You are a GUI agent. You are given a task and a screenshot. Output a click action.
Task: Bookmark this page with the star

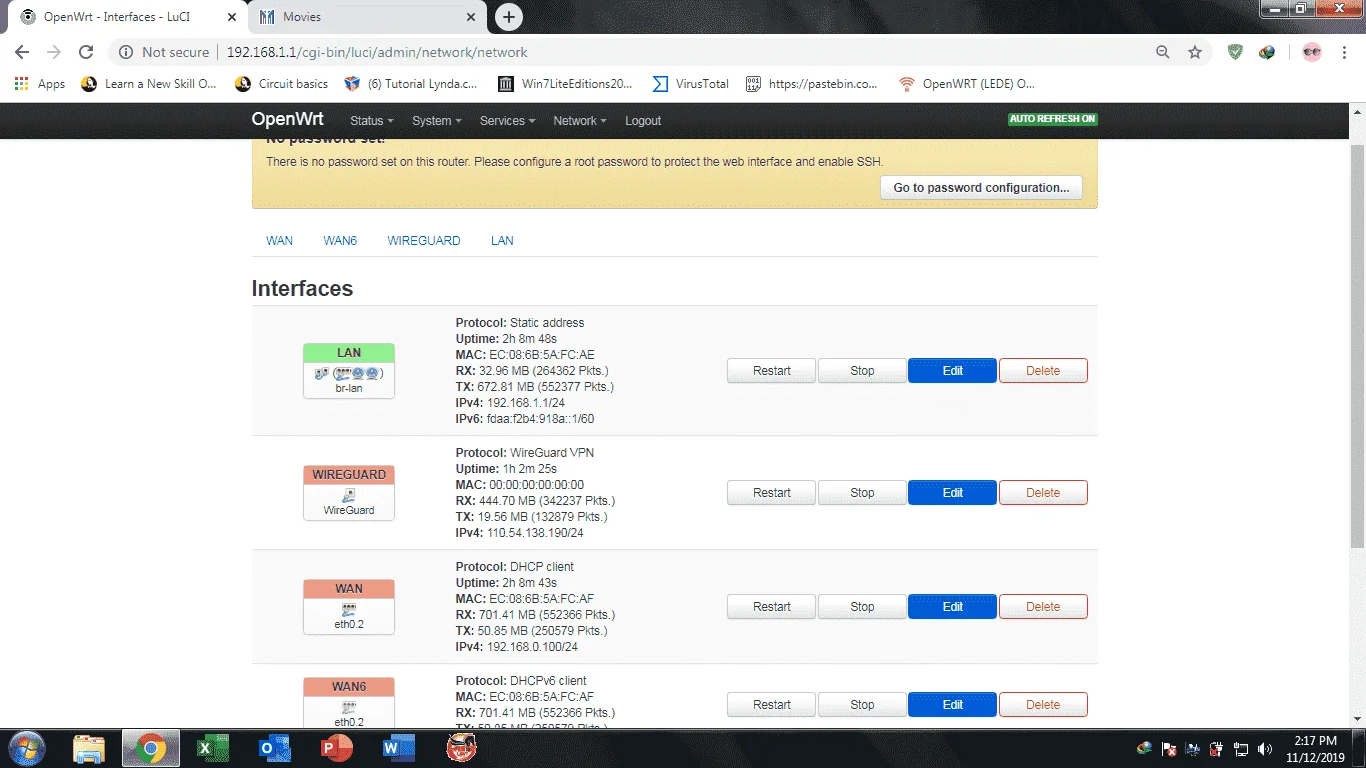[1195, 52]
